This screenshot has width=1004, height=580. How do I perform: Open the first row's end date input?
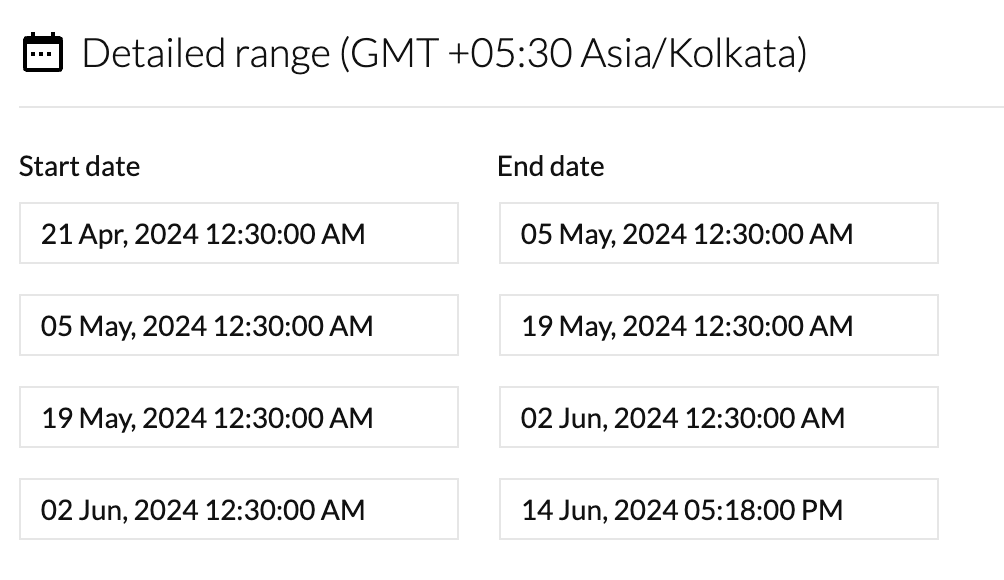(718, 234)
